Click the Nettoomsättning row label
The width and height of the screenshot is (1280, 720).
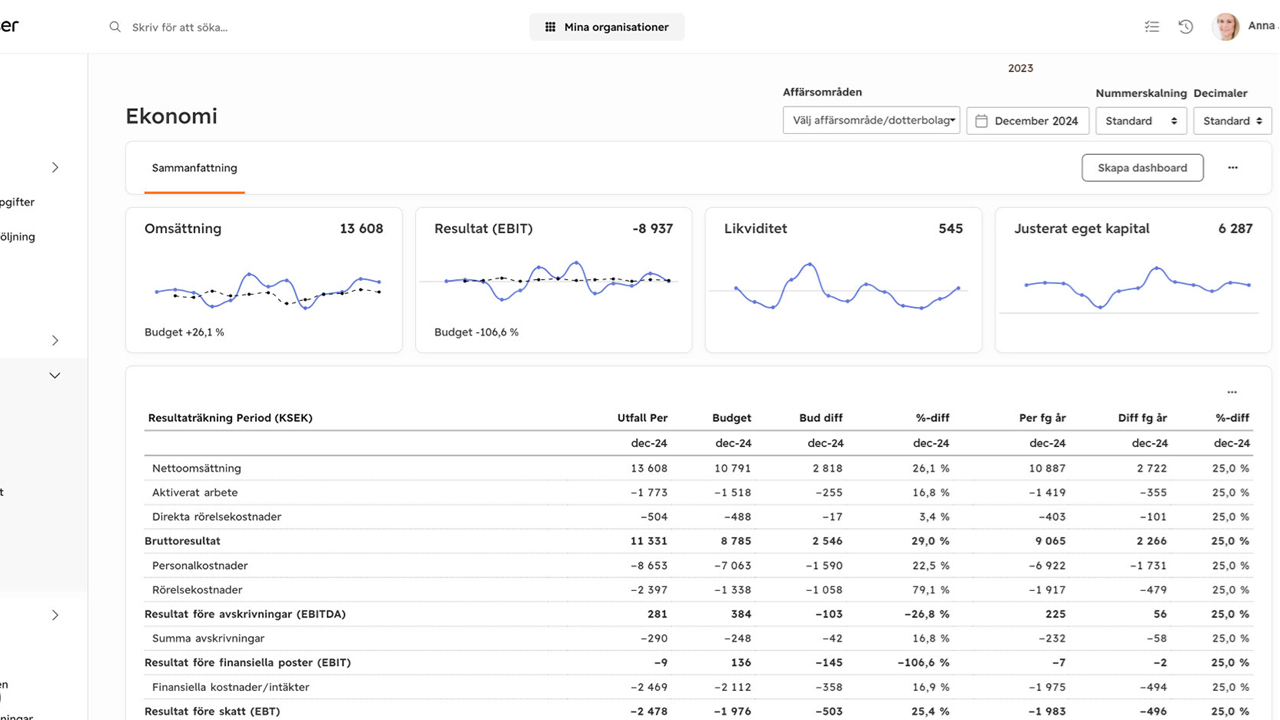point(196,468)
